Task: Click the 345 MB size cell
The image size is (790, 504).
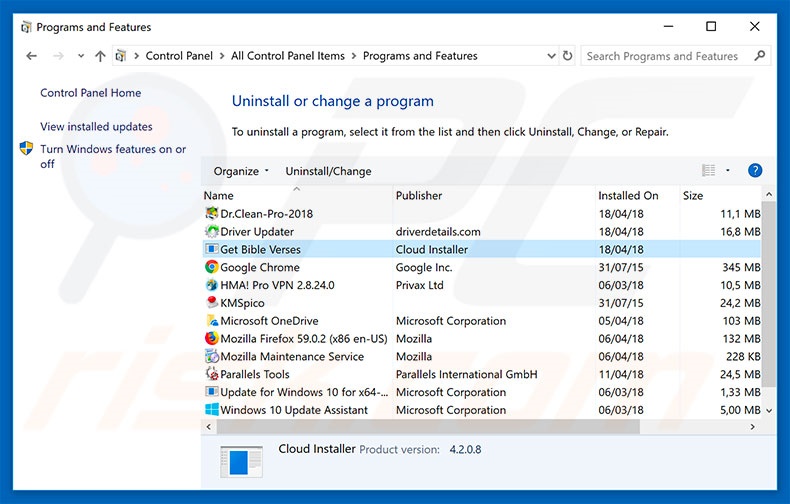Action: coord(741,267)
